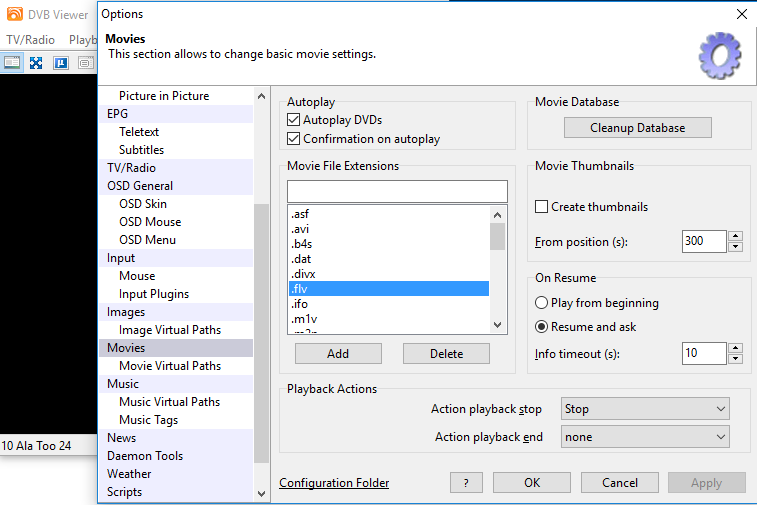Click the Add extension button

pyautogui.click(x=338, y=354)
